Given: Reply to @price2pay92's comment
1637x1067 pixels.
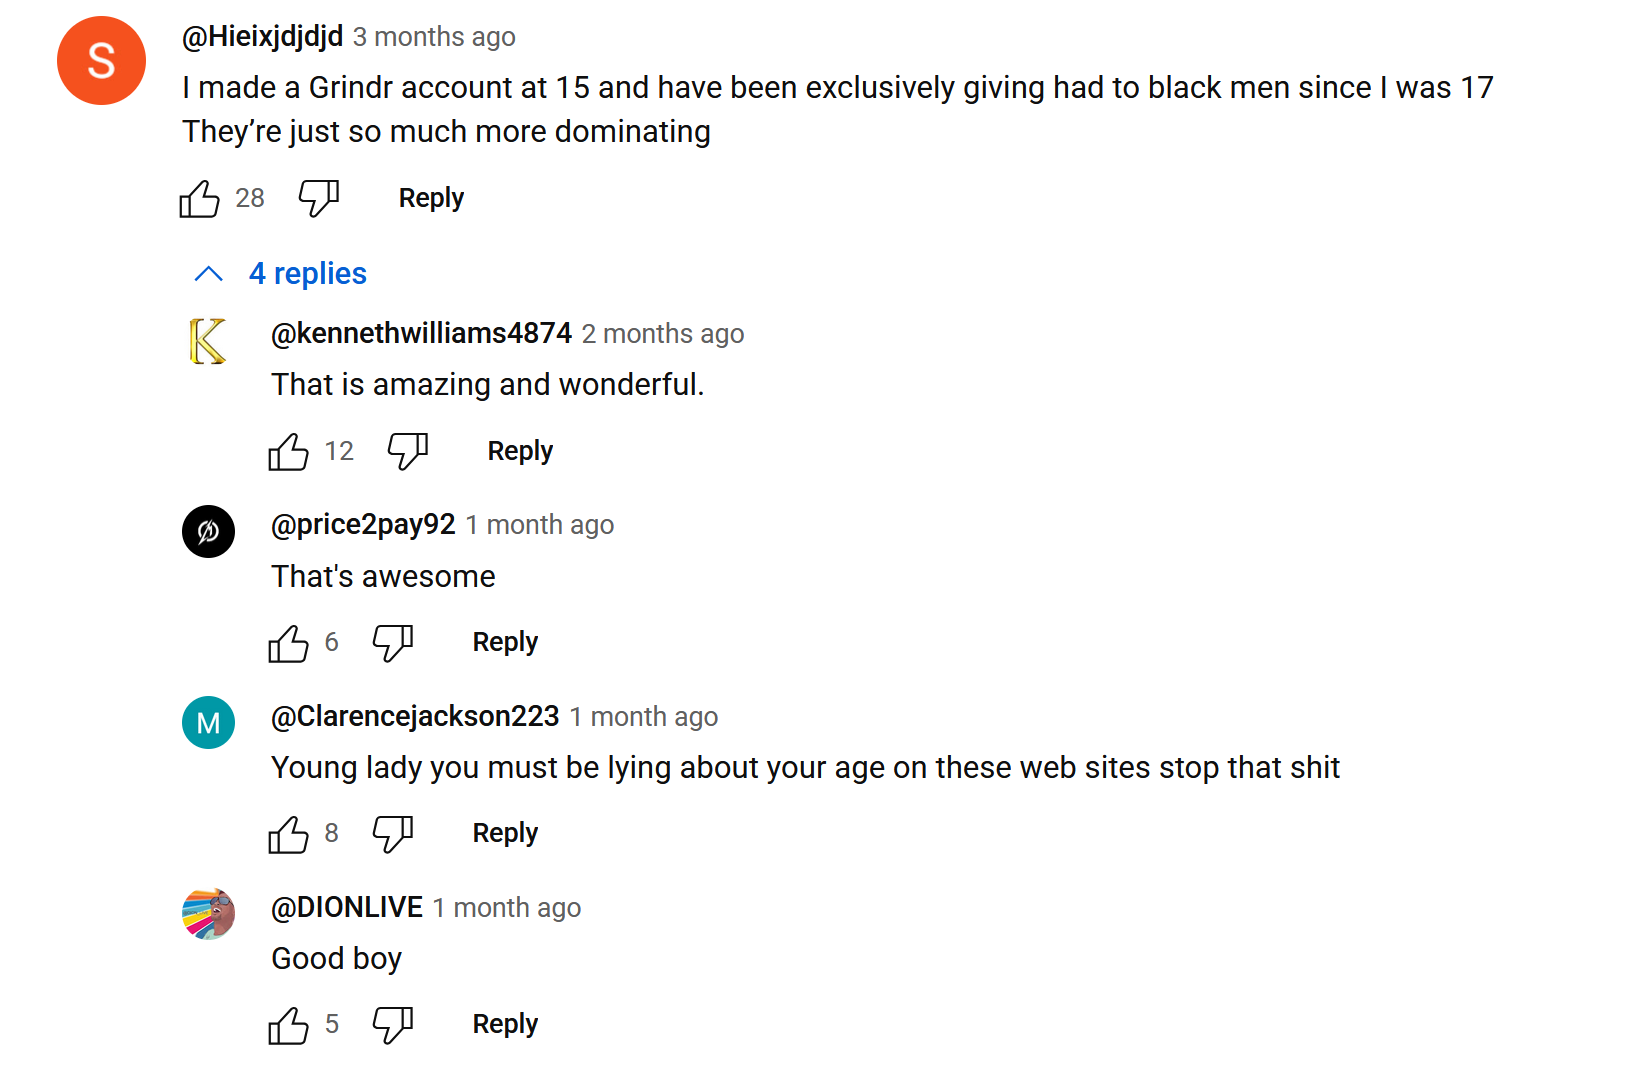Looking at the screenshot, I should click(505, 642).
